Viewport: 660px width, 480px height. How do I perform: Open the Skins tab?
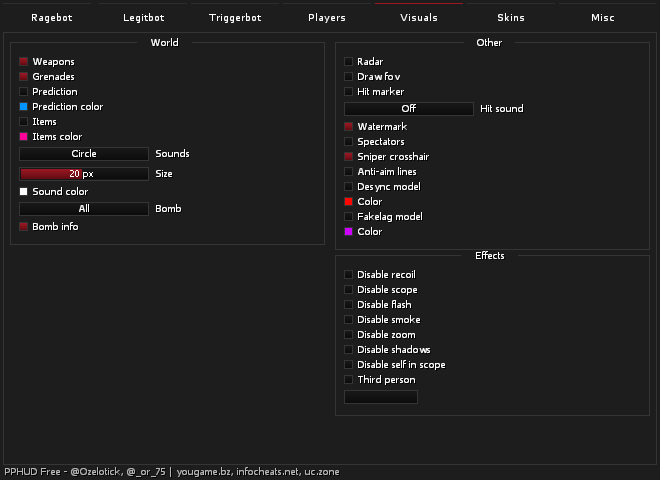(511, 18)
